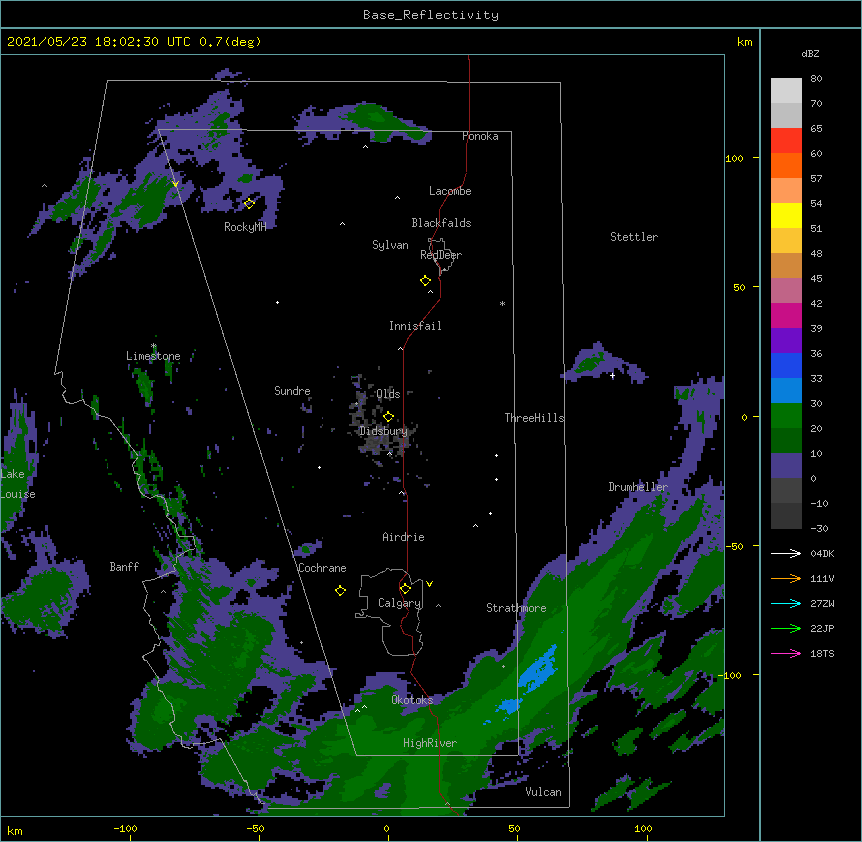Click the Strathmore label

(516, 608)
